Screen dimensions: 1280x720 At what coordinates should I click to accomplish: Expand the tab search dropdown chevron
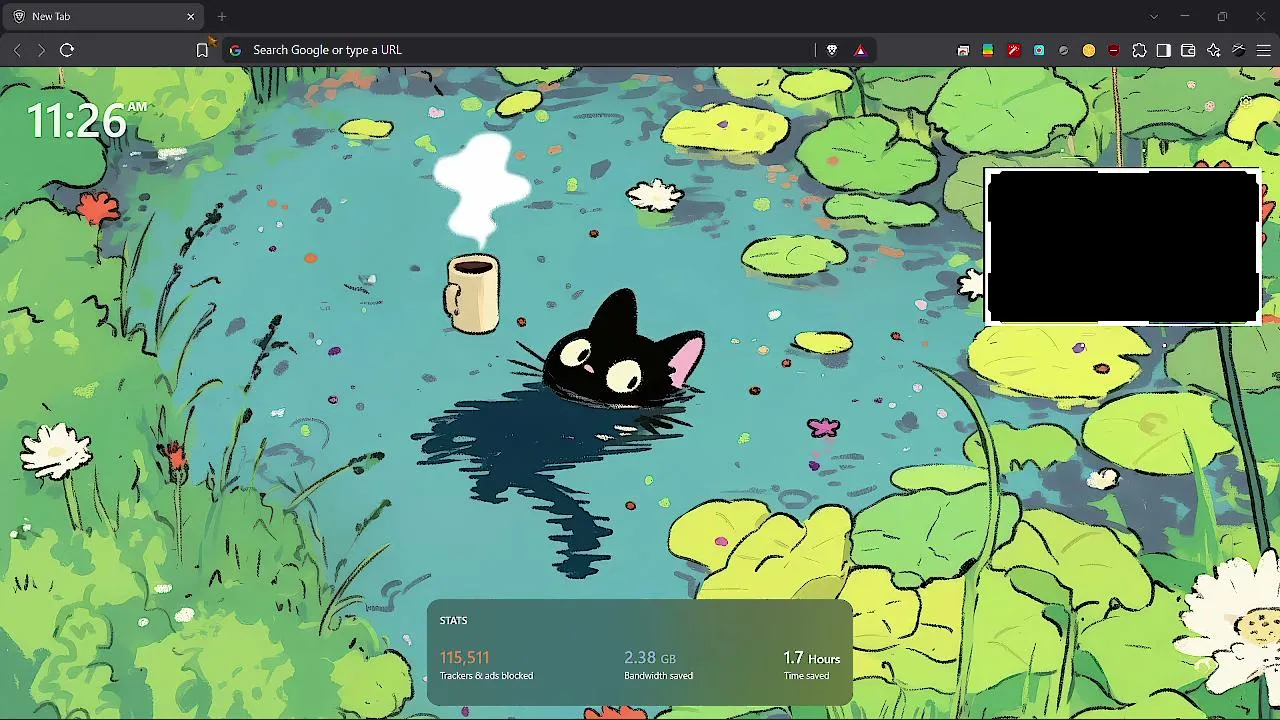pyautogui.click(x=1154, y=17)
